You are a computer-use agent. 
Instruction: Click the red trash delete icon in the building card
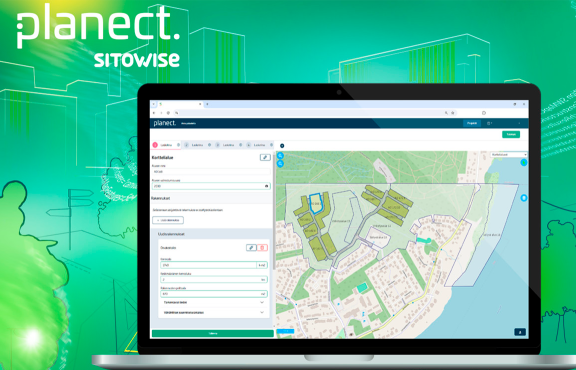(x=262, y=248)
